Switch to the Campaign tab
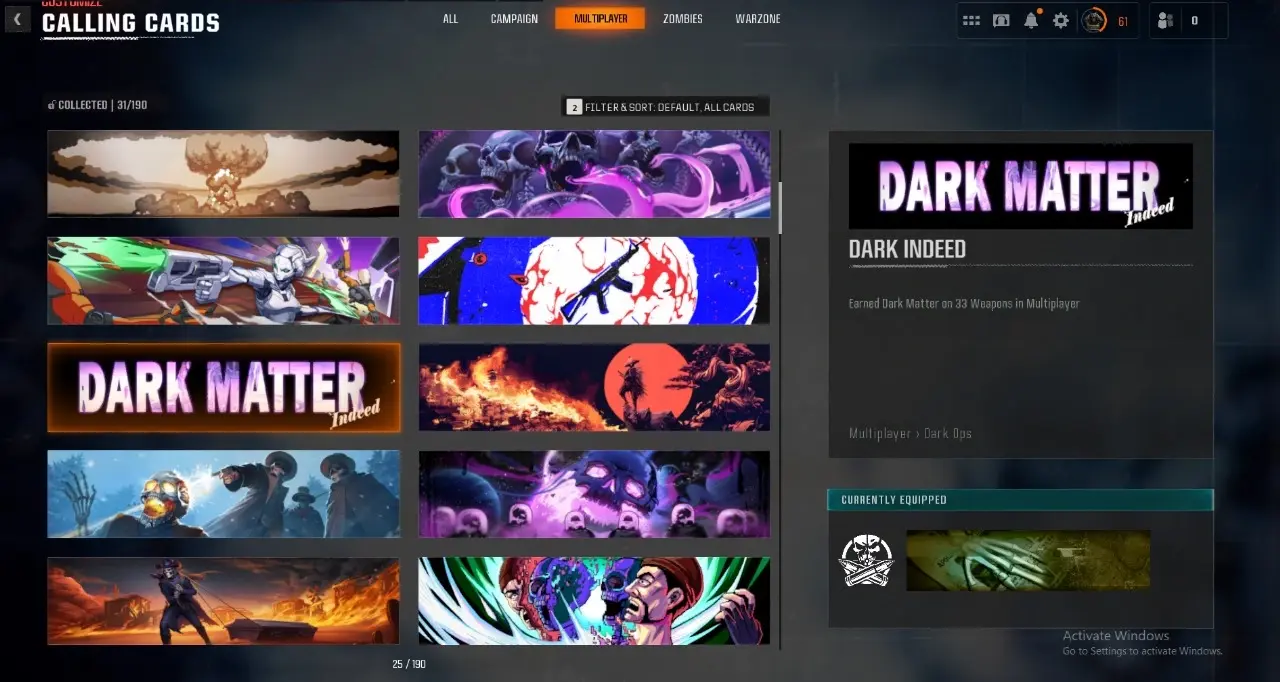Screen dimensions: 1280x682 point(514,19)
